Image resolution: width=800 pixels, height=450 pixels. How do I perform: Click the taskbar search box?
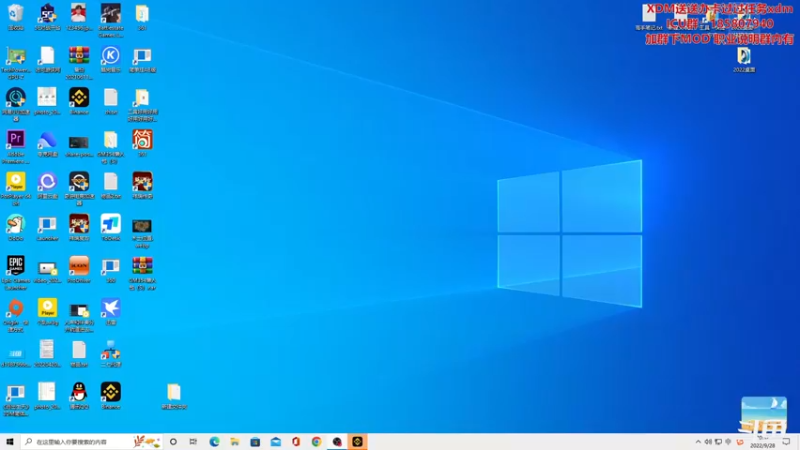[92, 442]
